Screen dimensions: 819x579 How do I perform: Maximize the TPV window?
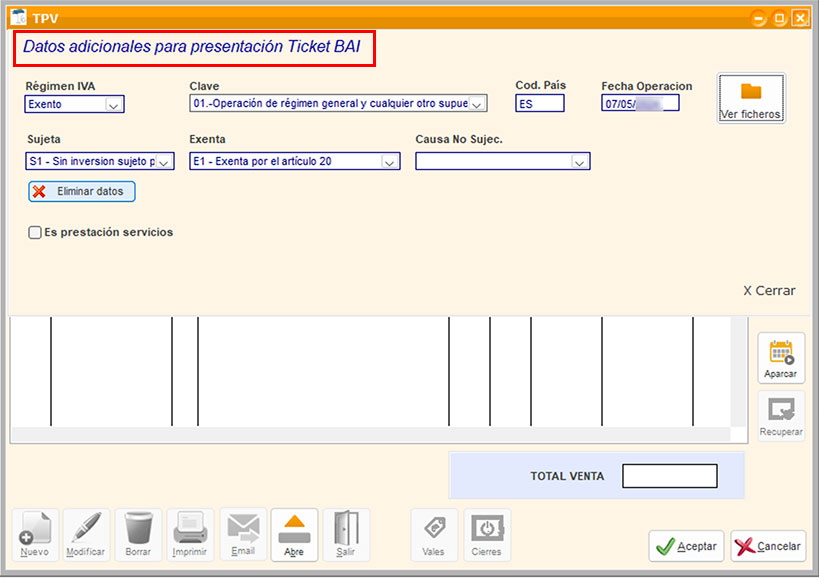[779, 19]
